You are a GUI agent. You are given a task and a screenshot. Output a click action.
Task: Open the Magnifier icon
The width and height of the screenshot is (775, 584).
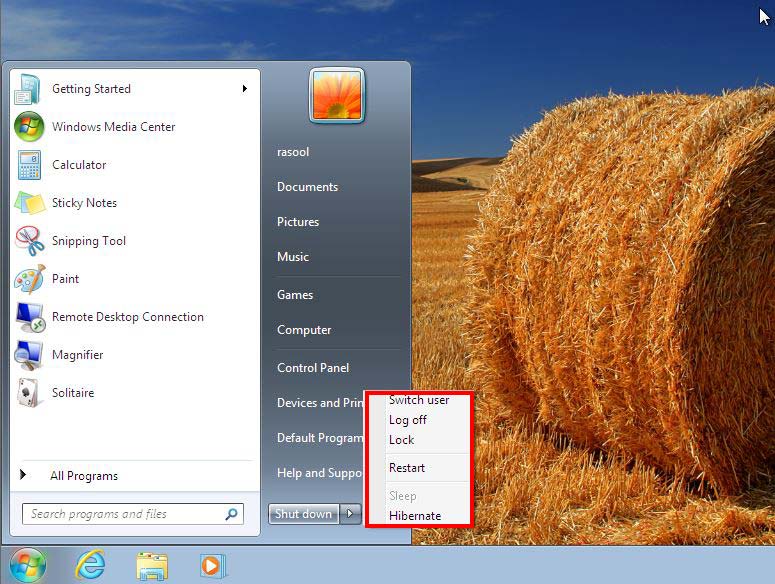(28, 355)
